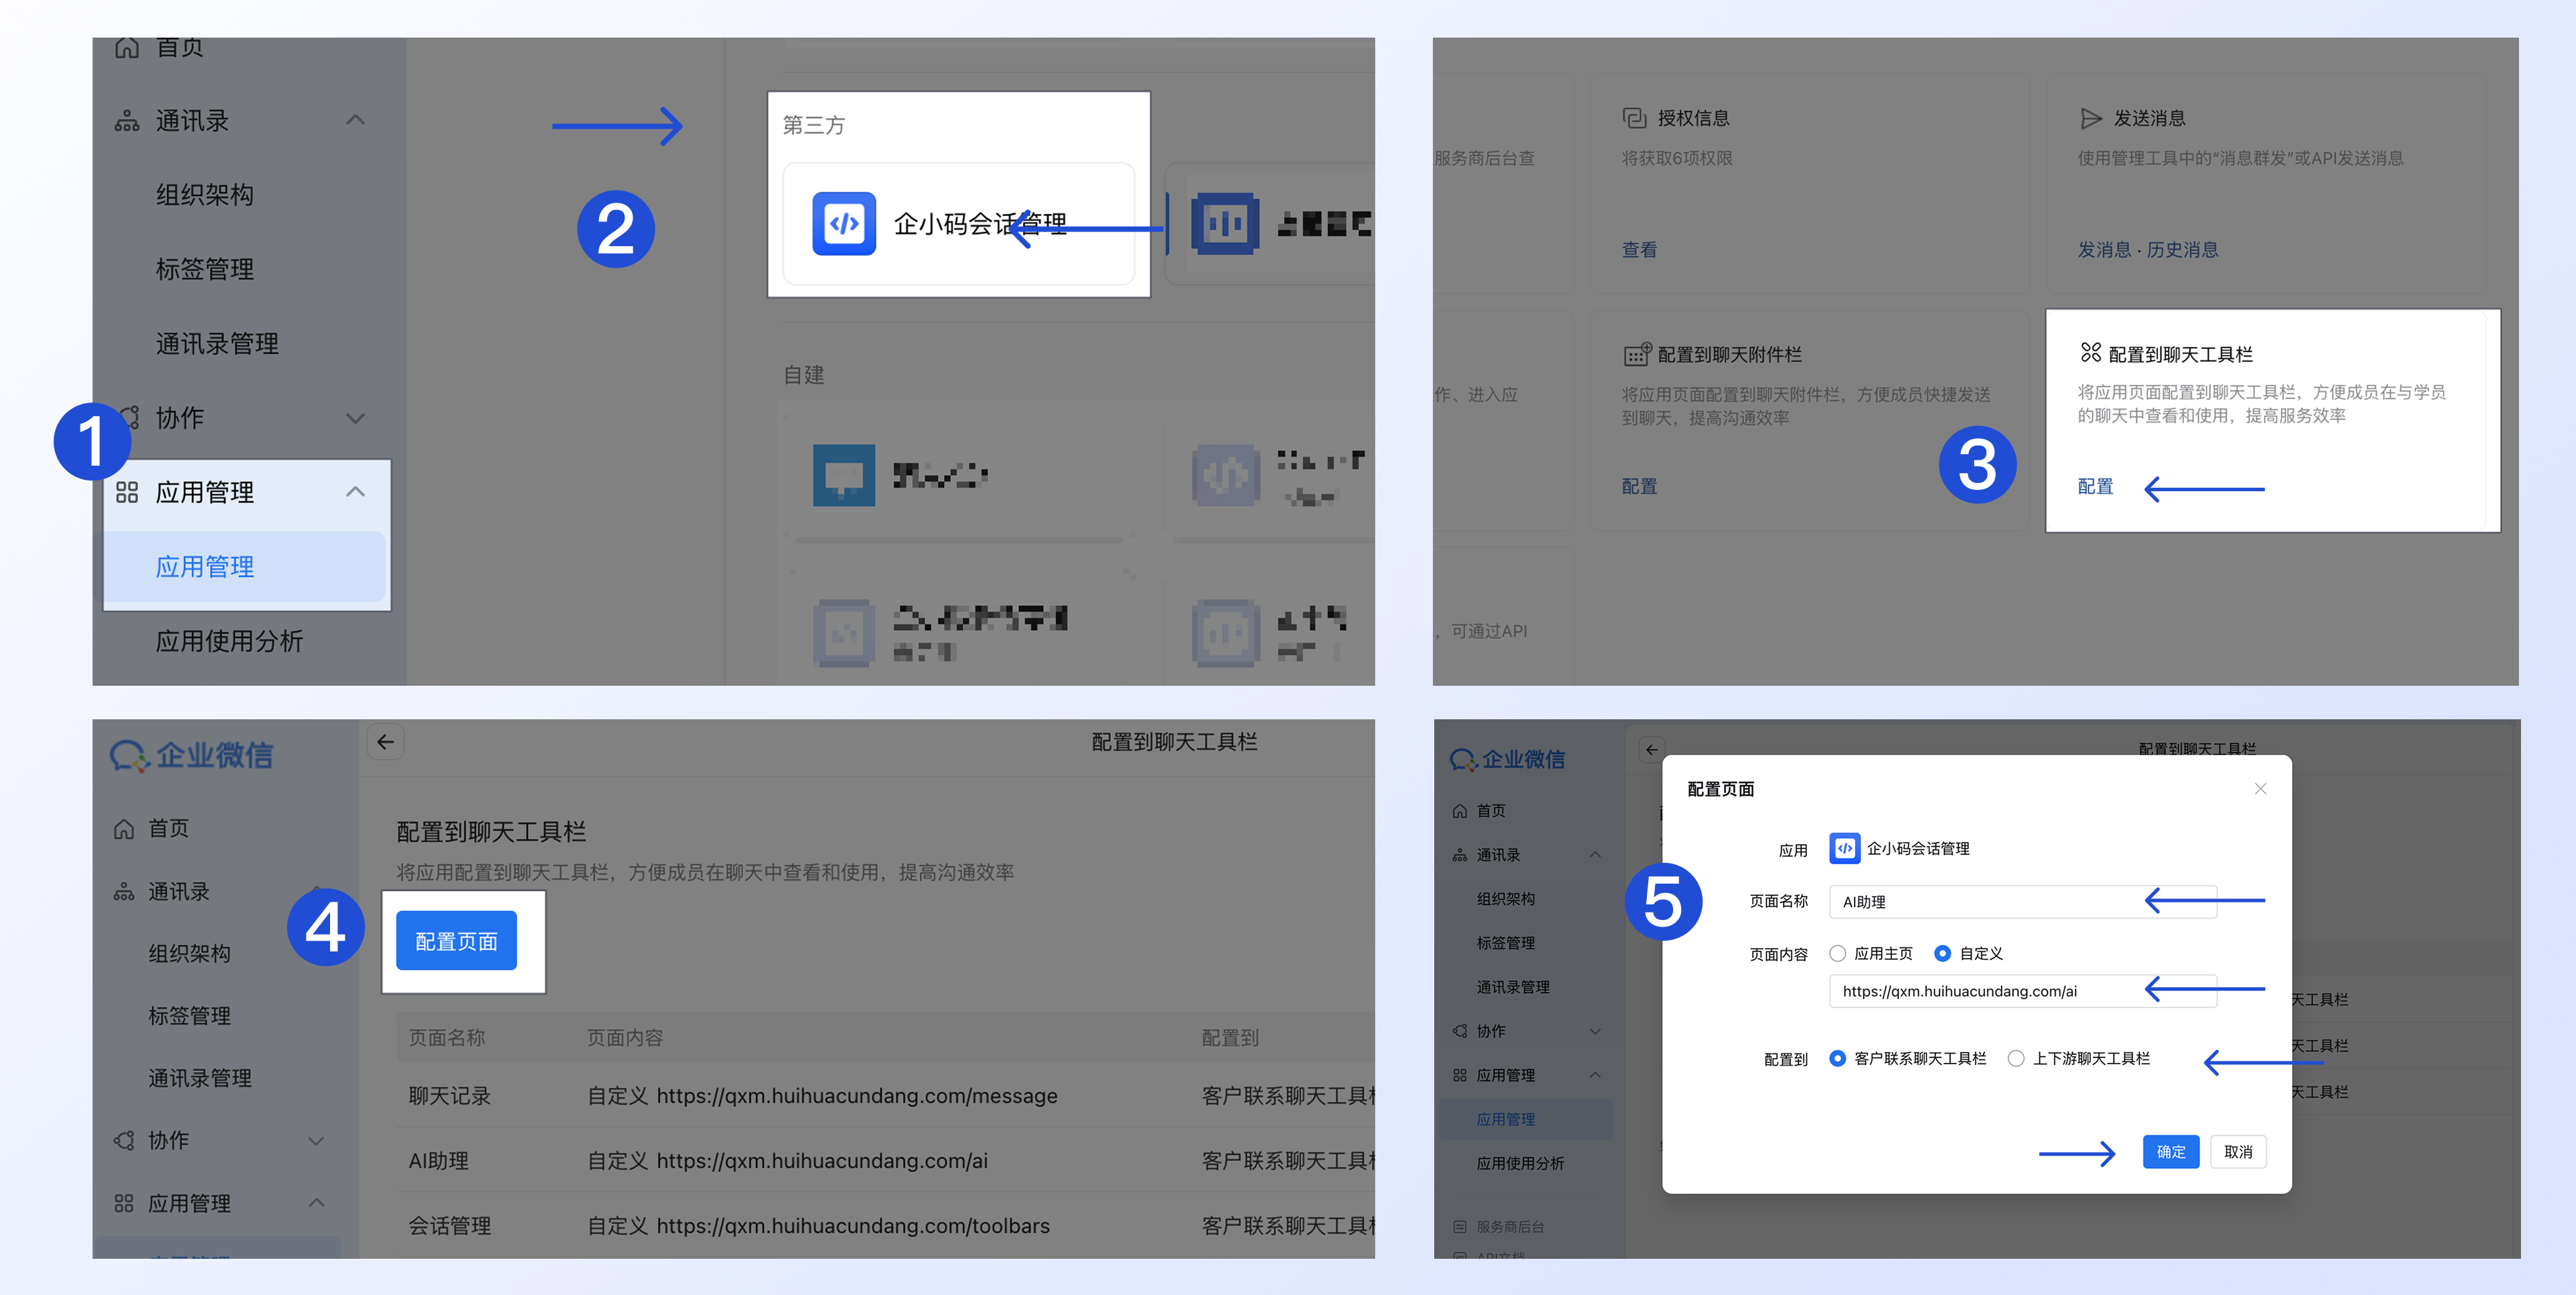Collapse 通讯录 chevron in the step 5 sidebar

click(x=1595, y=854)
